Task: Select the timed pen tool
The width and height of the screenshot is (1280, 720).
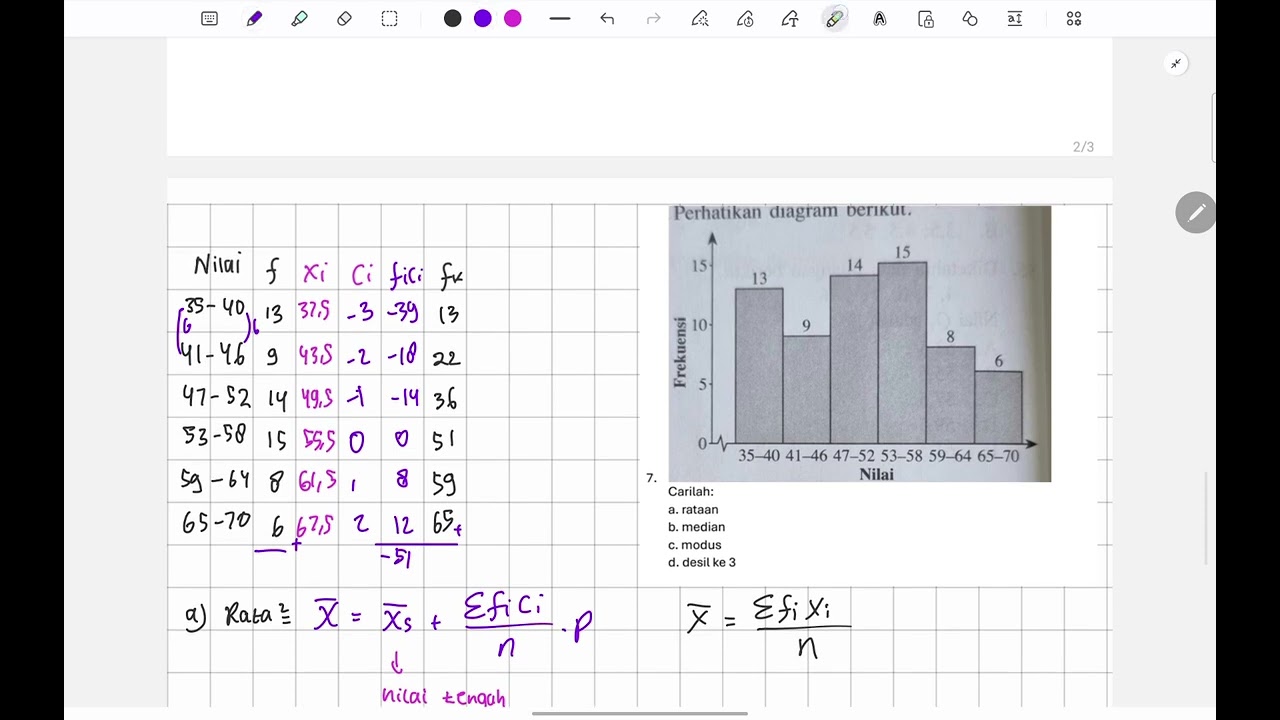Action: (x=745, y=19)
